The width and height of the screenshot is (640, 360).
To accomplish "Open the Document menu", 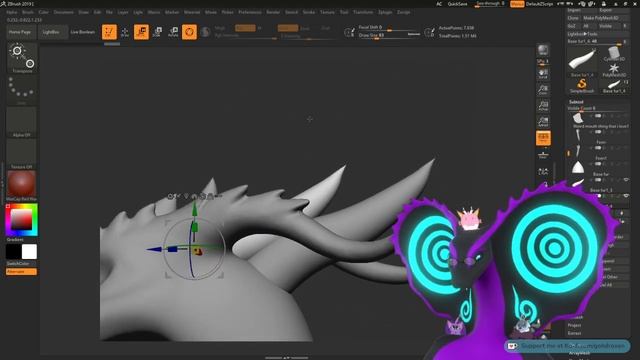I will 64,12.
